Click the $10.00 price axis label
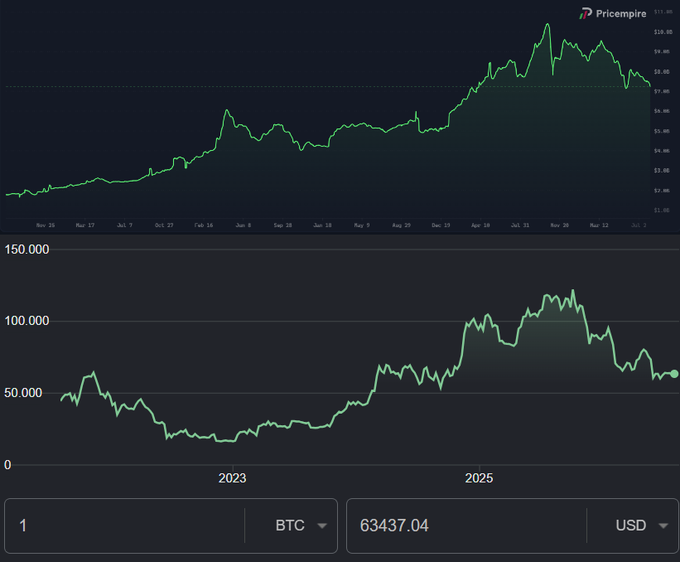Screen dimensions: 680x562 pos(663,32)
